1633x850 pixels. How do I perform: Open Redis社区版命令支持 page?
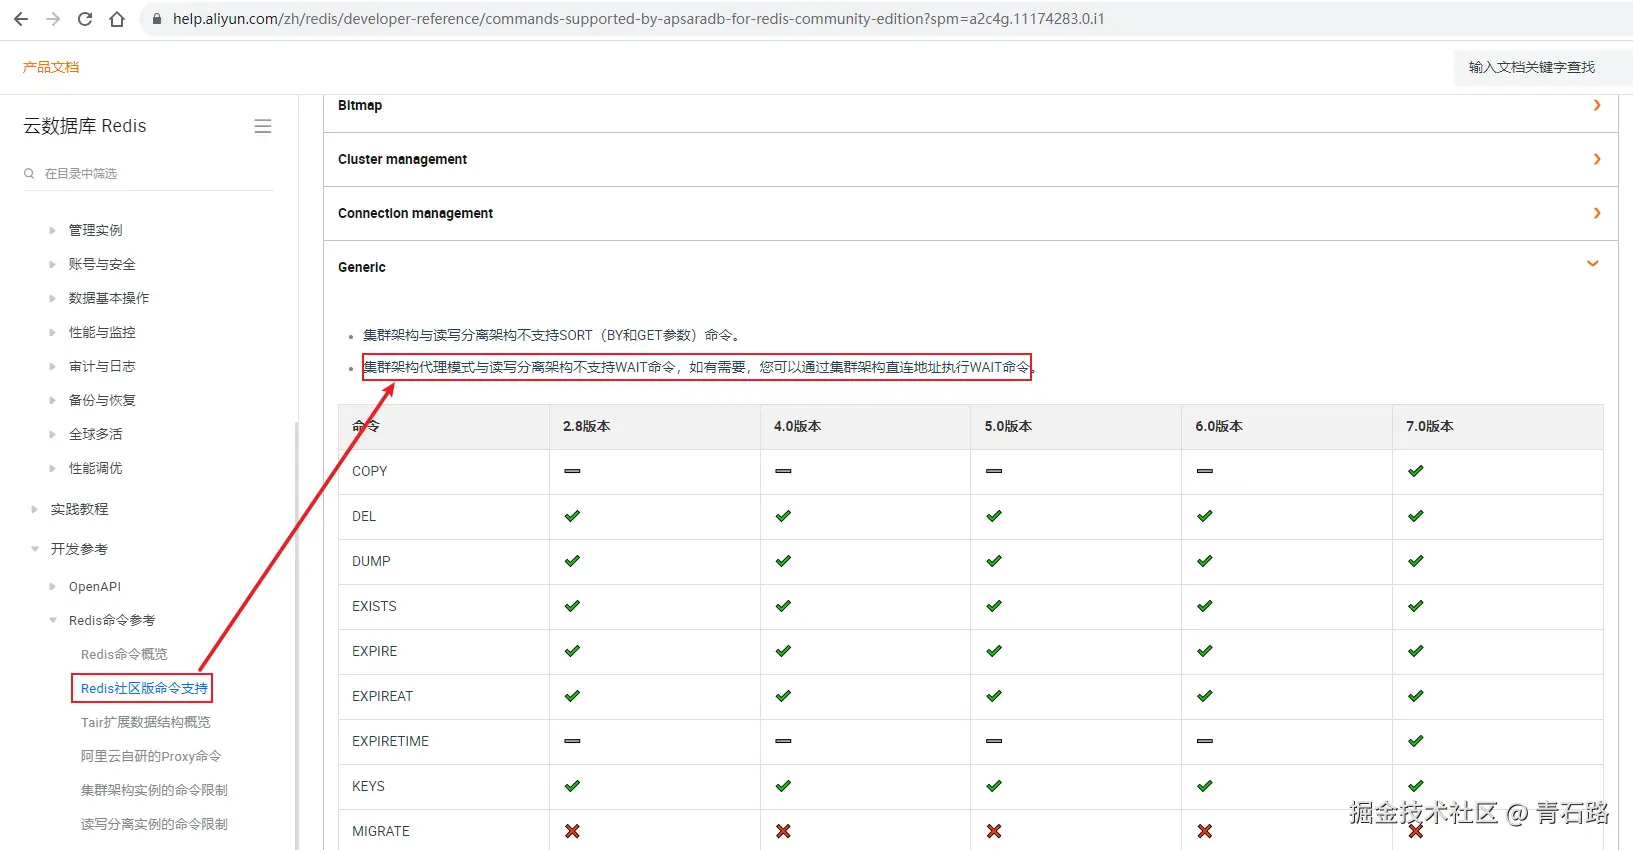pyautogui.click(x=144, y=688)
